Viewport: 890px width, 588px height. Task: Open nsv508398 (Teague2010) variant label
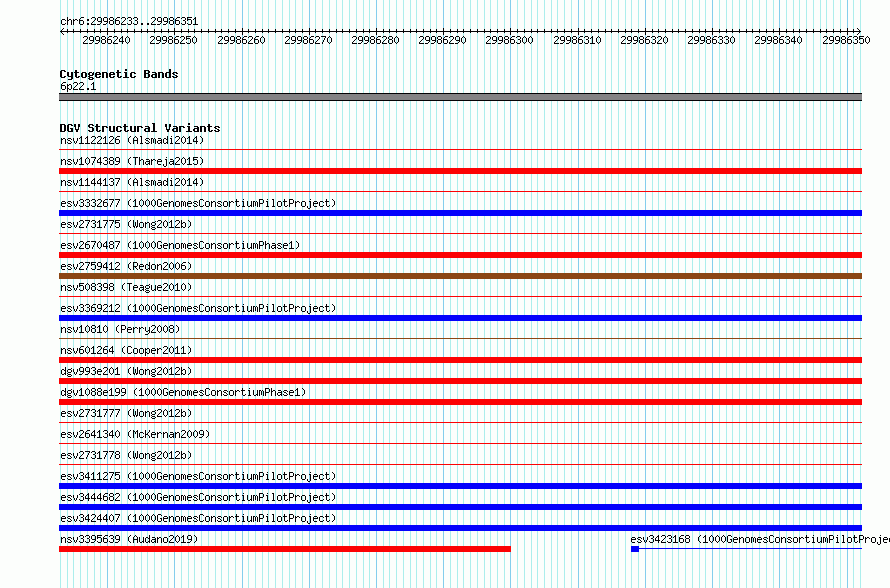coord(126,287)
